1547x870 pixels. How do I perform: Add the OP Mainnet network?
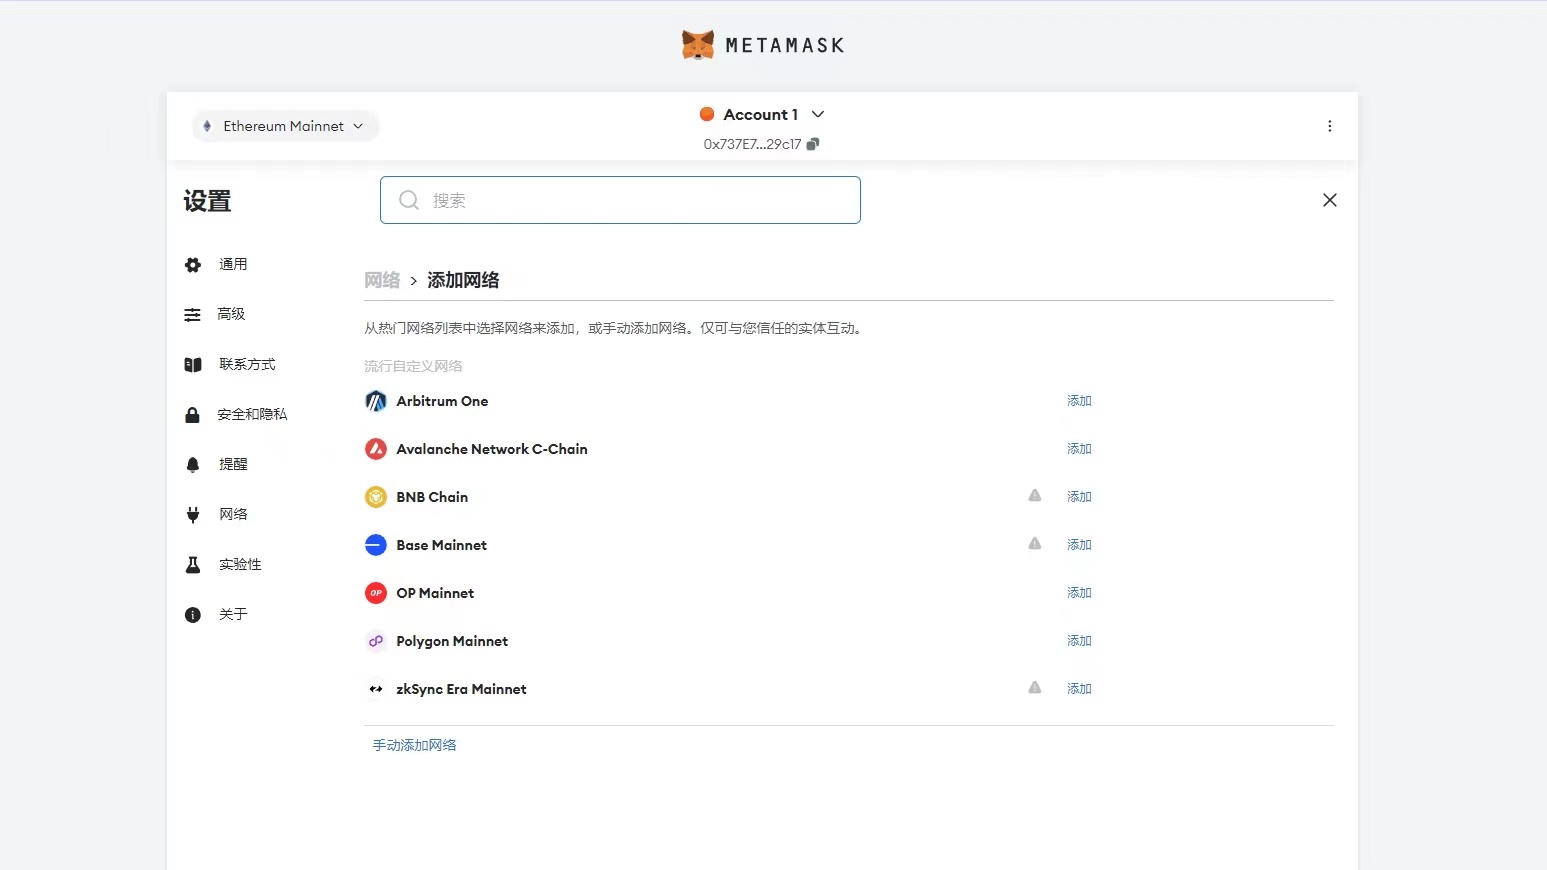pos(1079,593)
